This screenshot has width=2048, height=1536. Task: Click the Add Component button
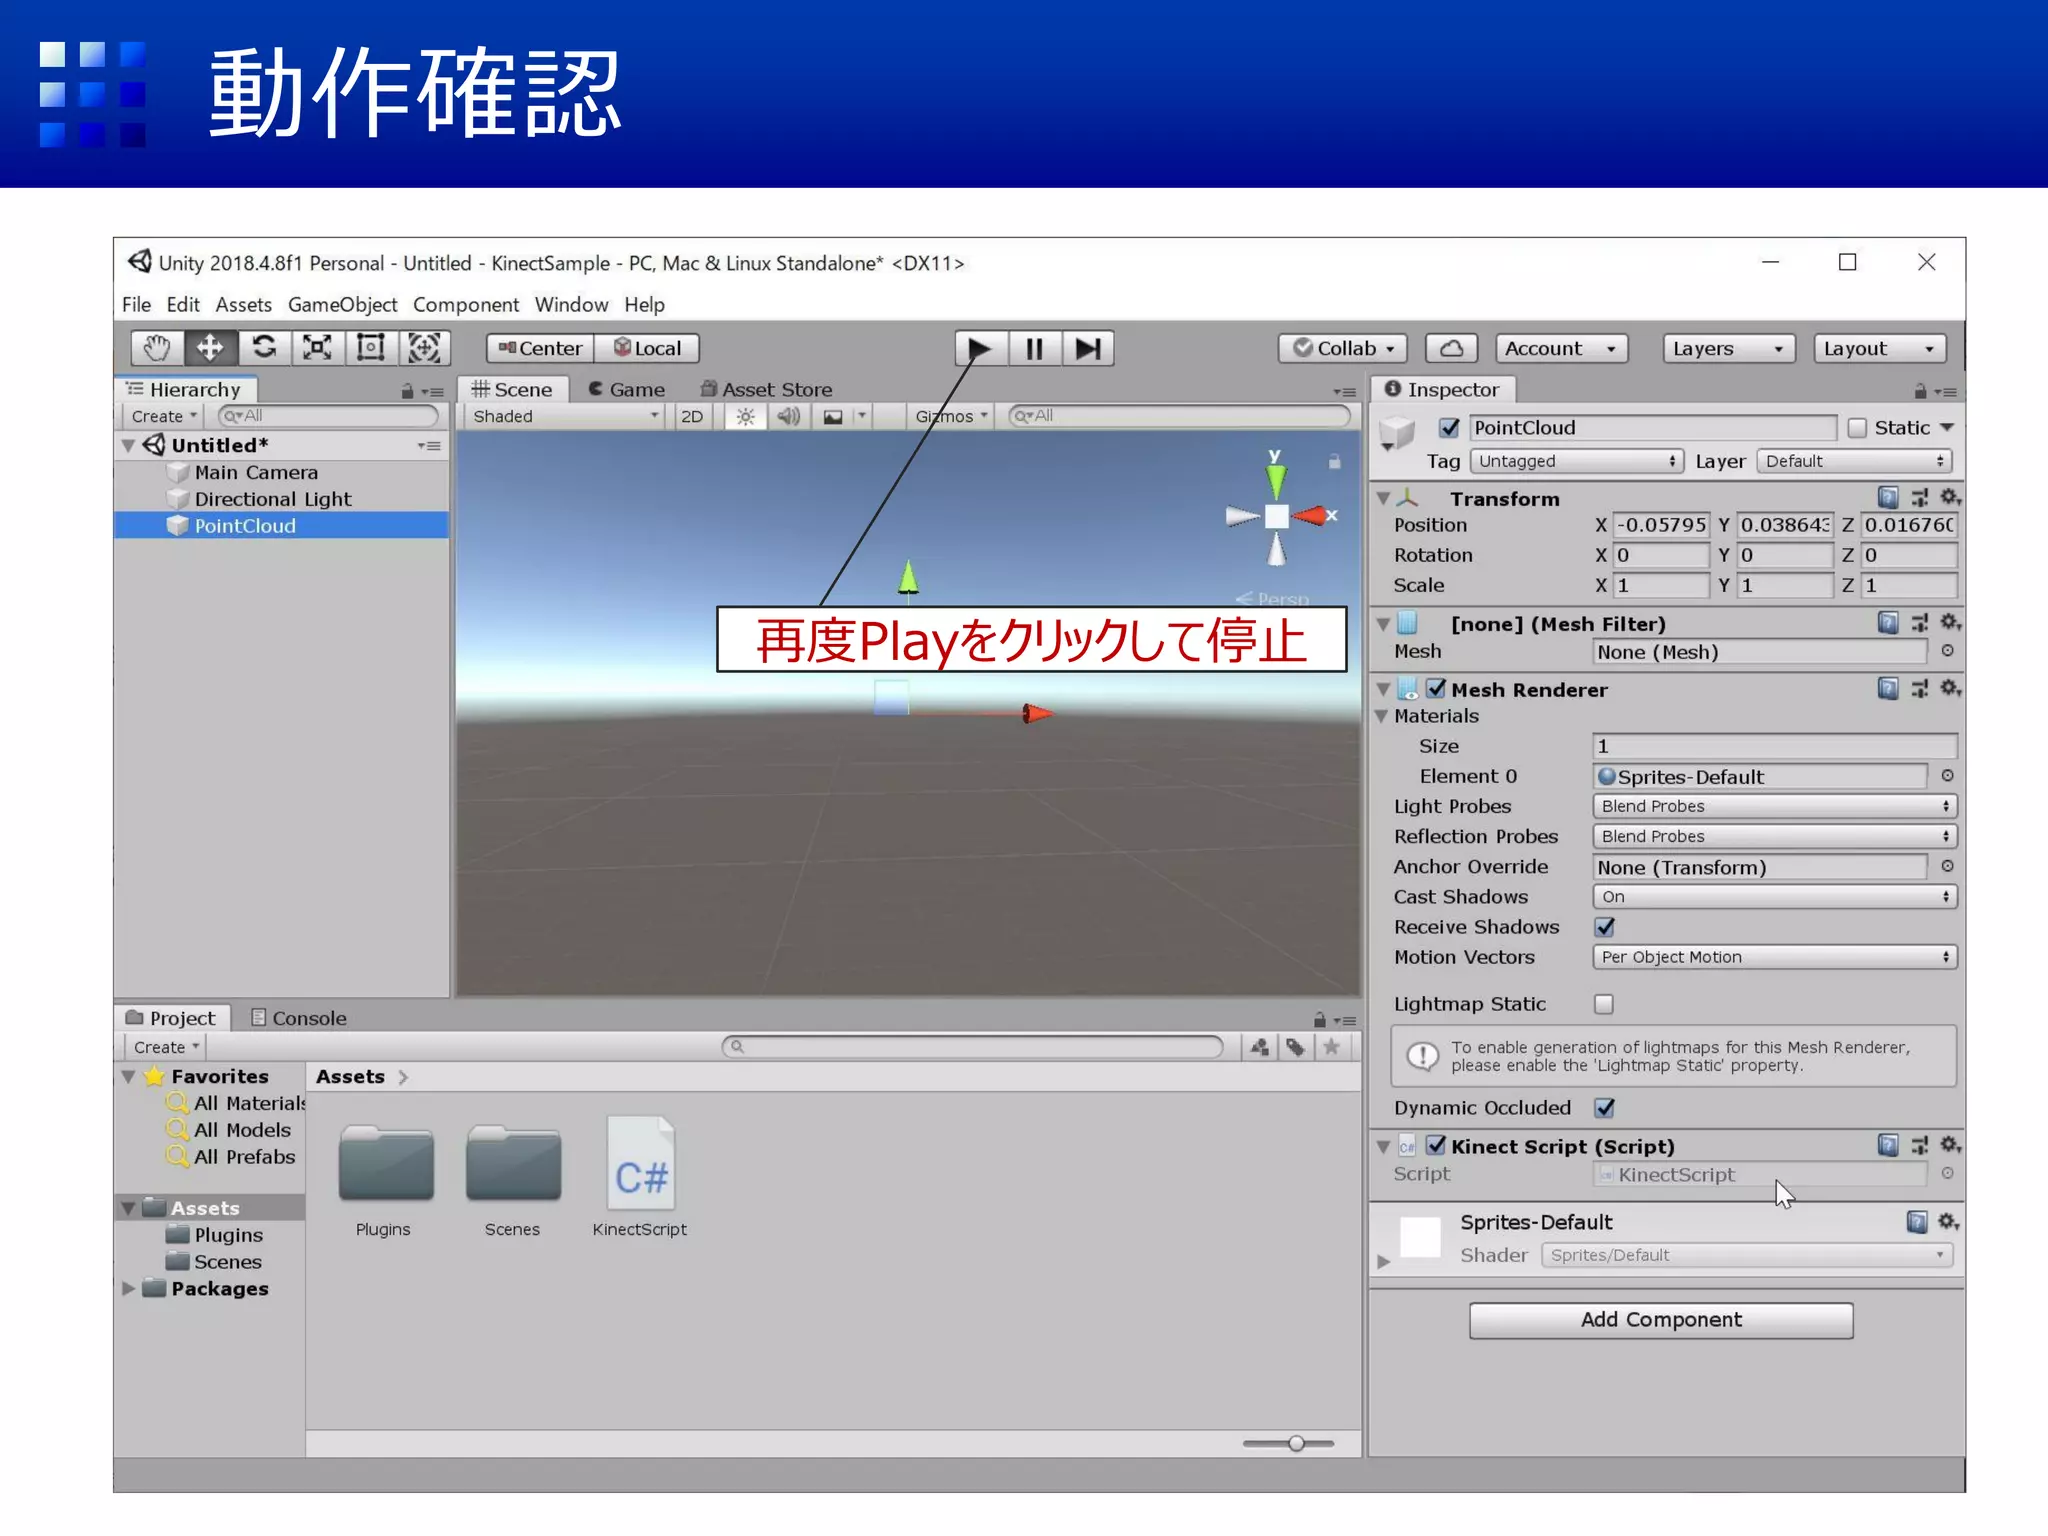tap(1661, 1320)
